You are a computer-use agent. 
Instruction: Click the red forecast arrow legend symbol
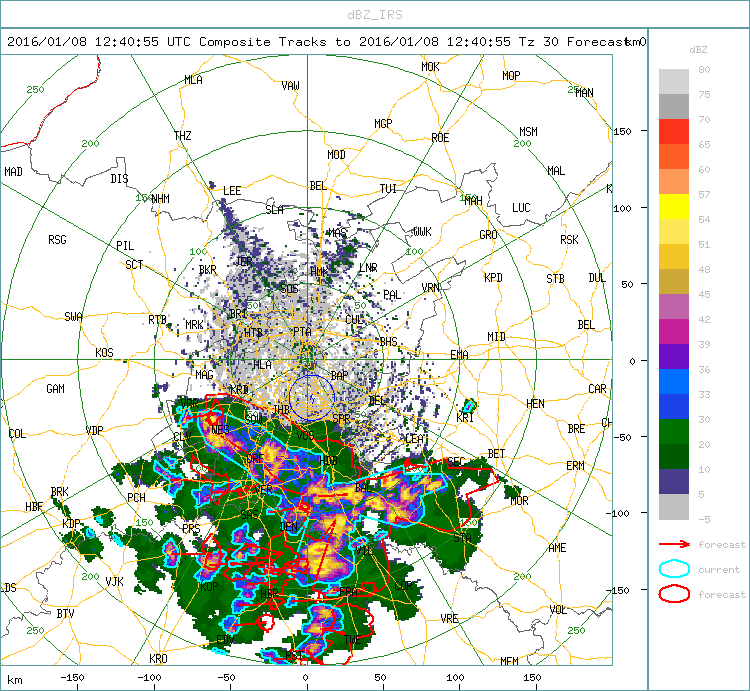pos(674,544)
